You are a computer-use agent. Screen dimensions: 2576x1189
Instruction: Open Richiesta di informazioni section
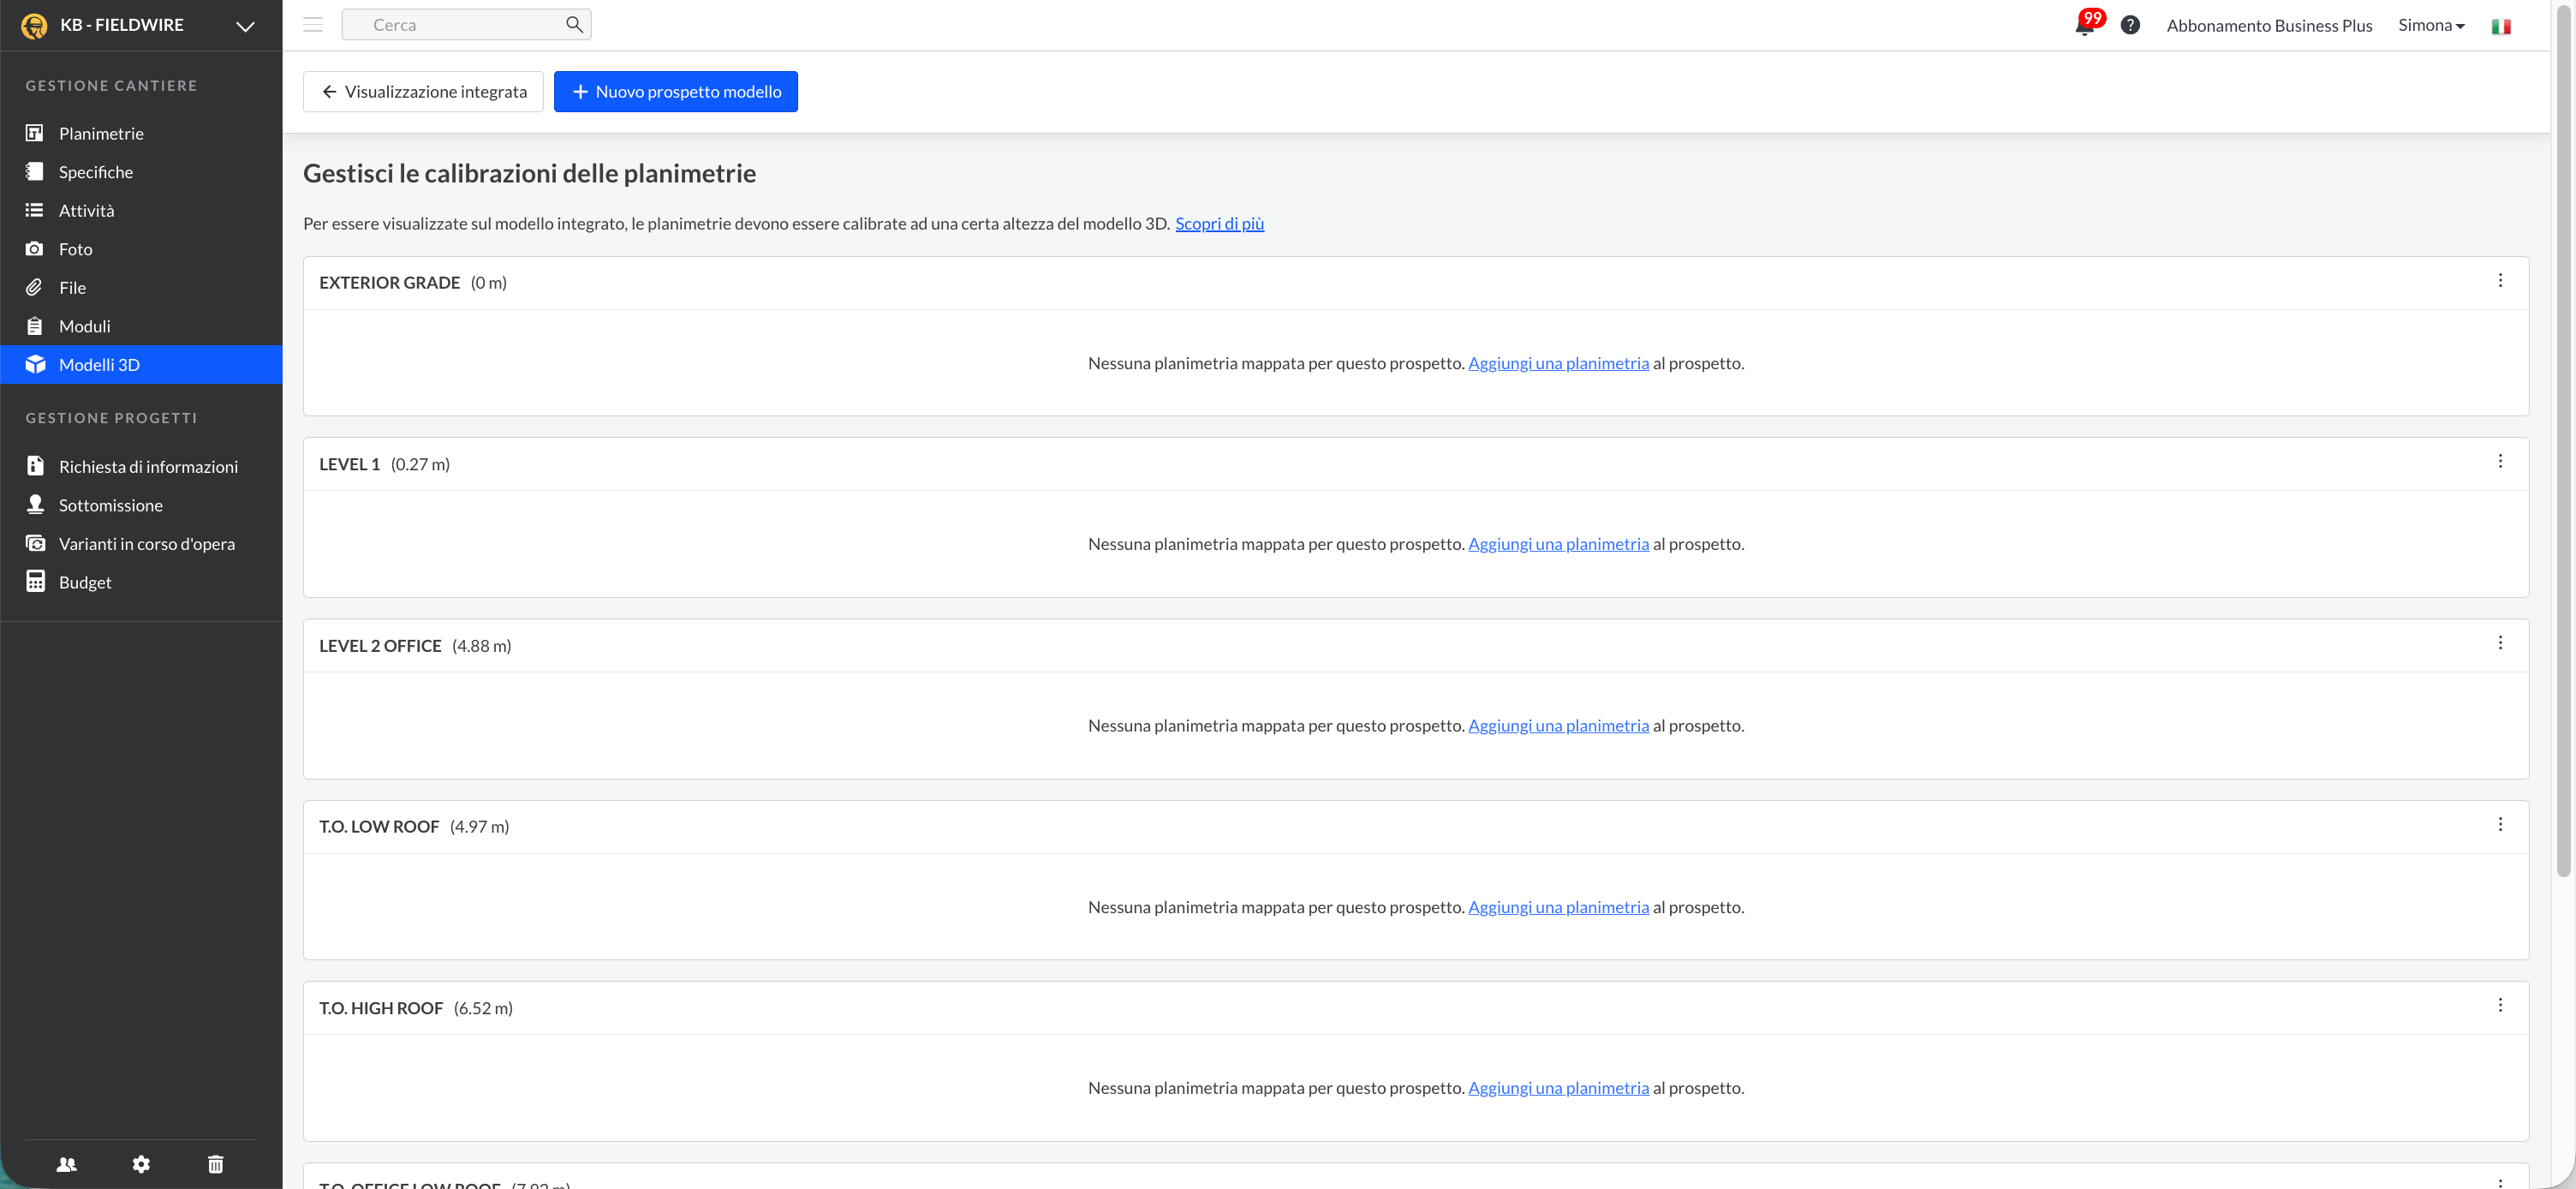(148, 466)
